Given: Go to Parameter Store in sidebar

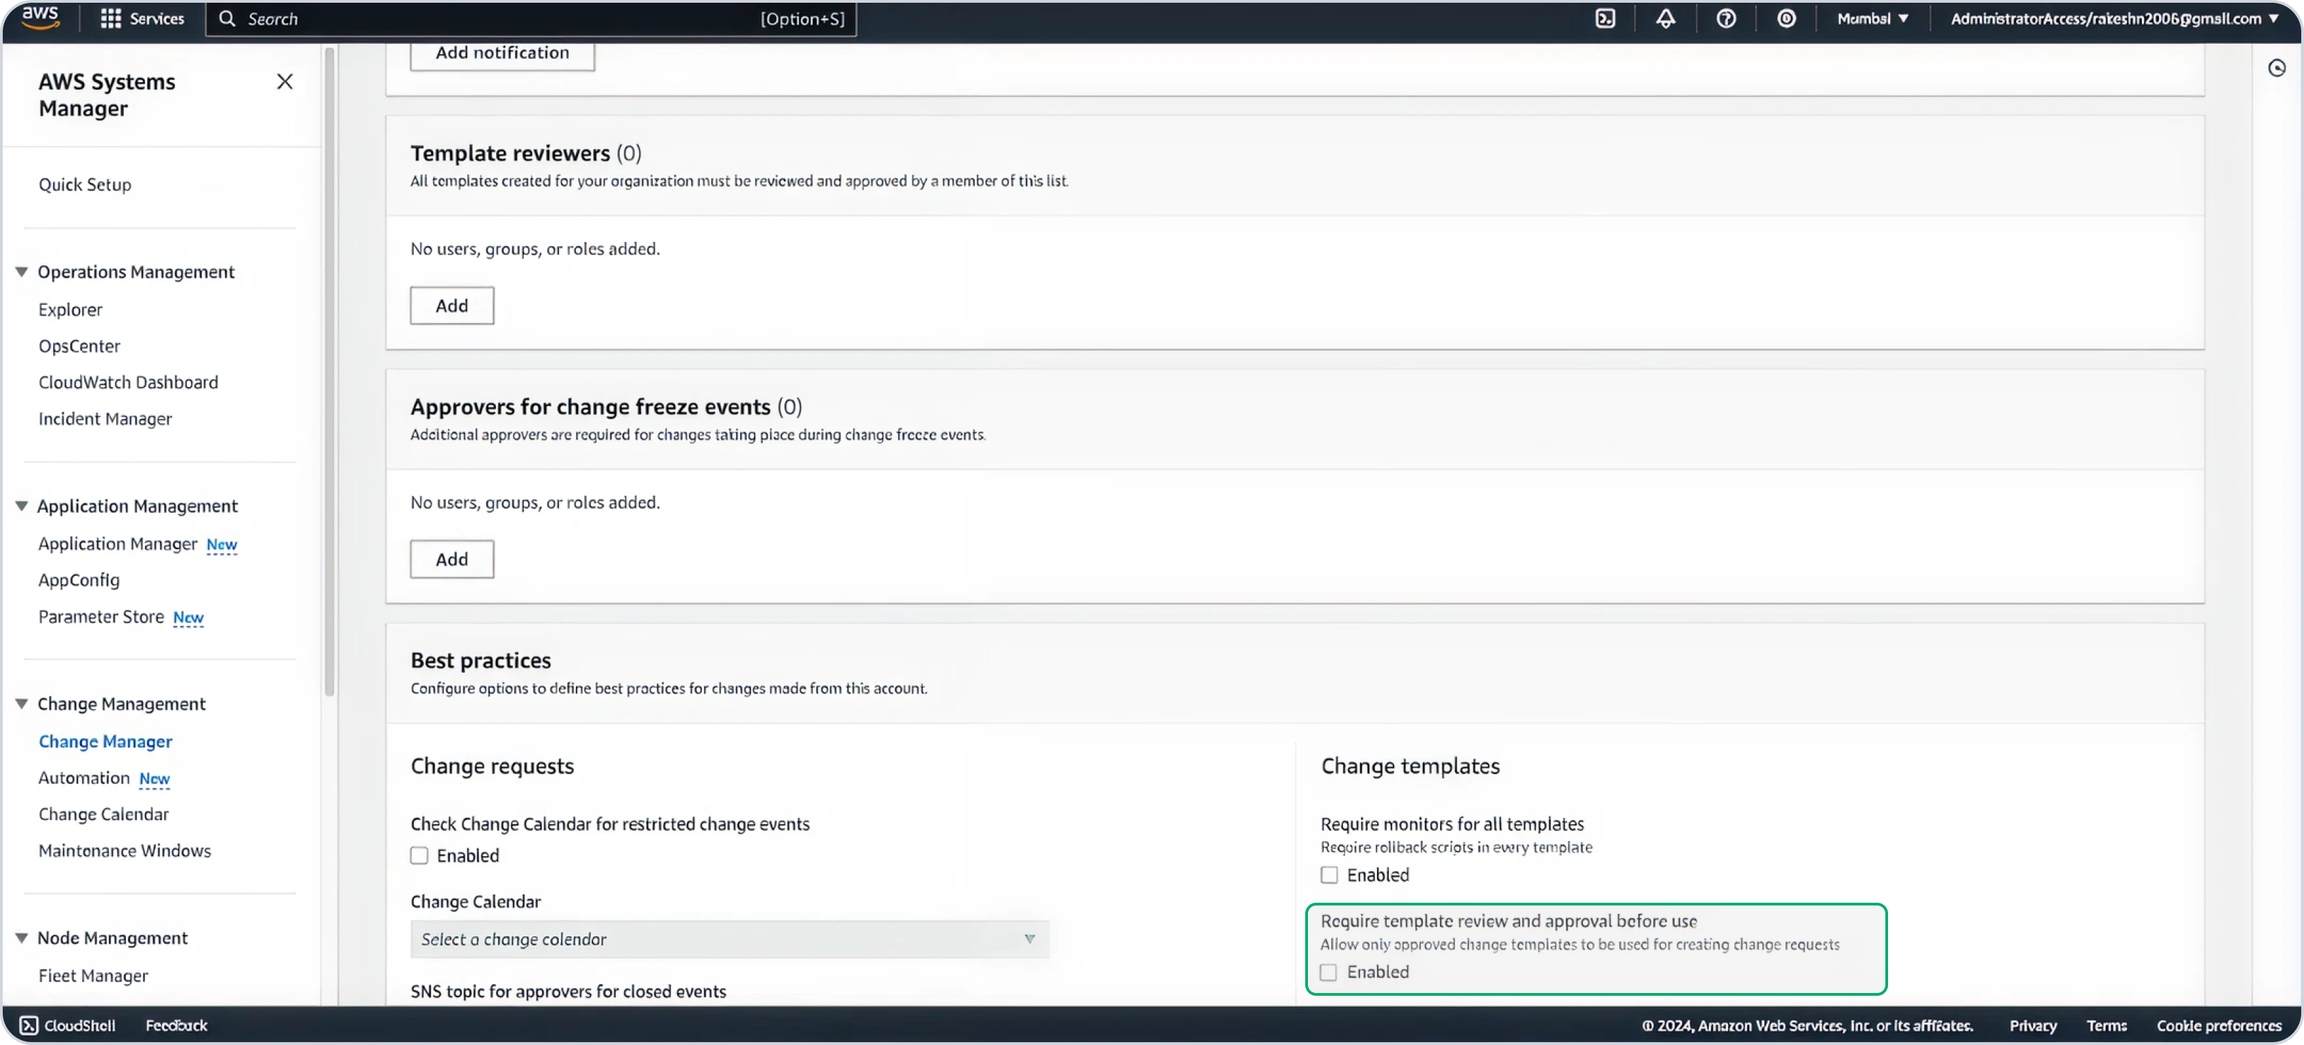Looking at the screenshot, I should click(x=101, y=617).
